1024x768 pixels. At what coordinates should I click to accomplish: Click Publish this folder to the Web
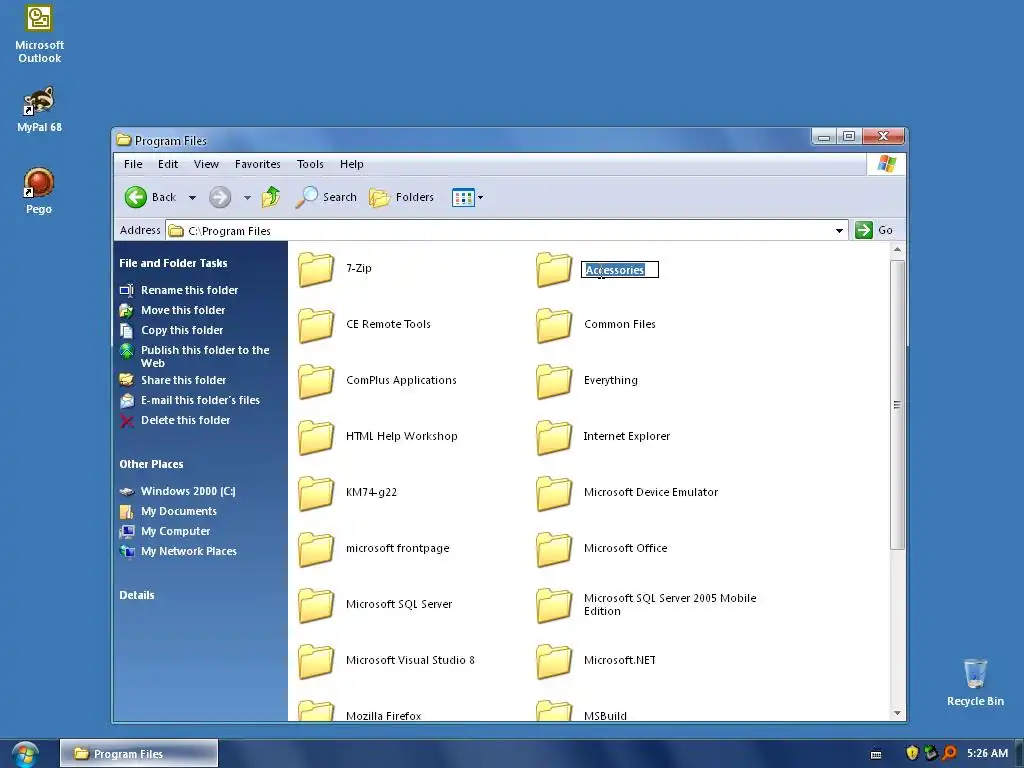(205, 357)
